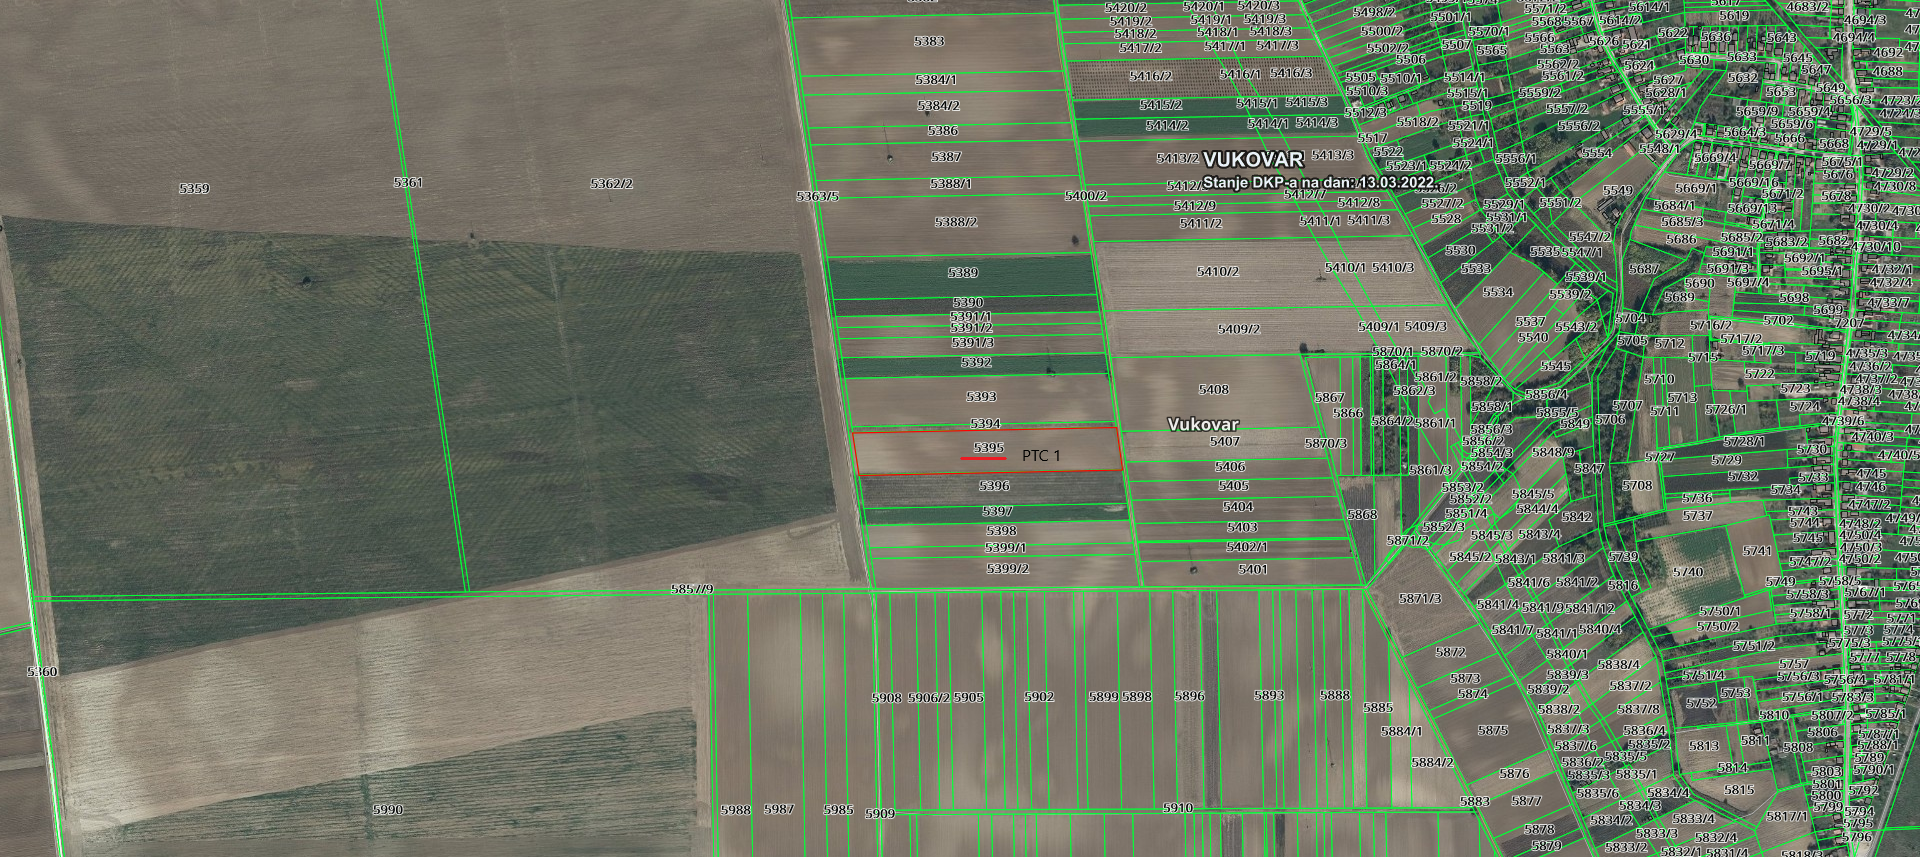Click parcel 5902
1920x857 pixels.
click(1039, 697)
